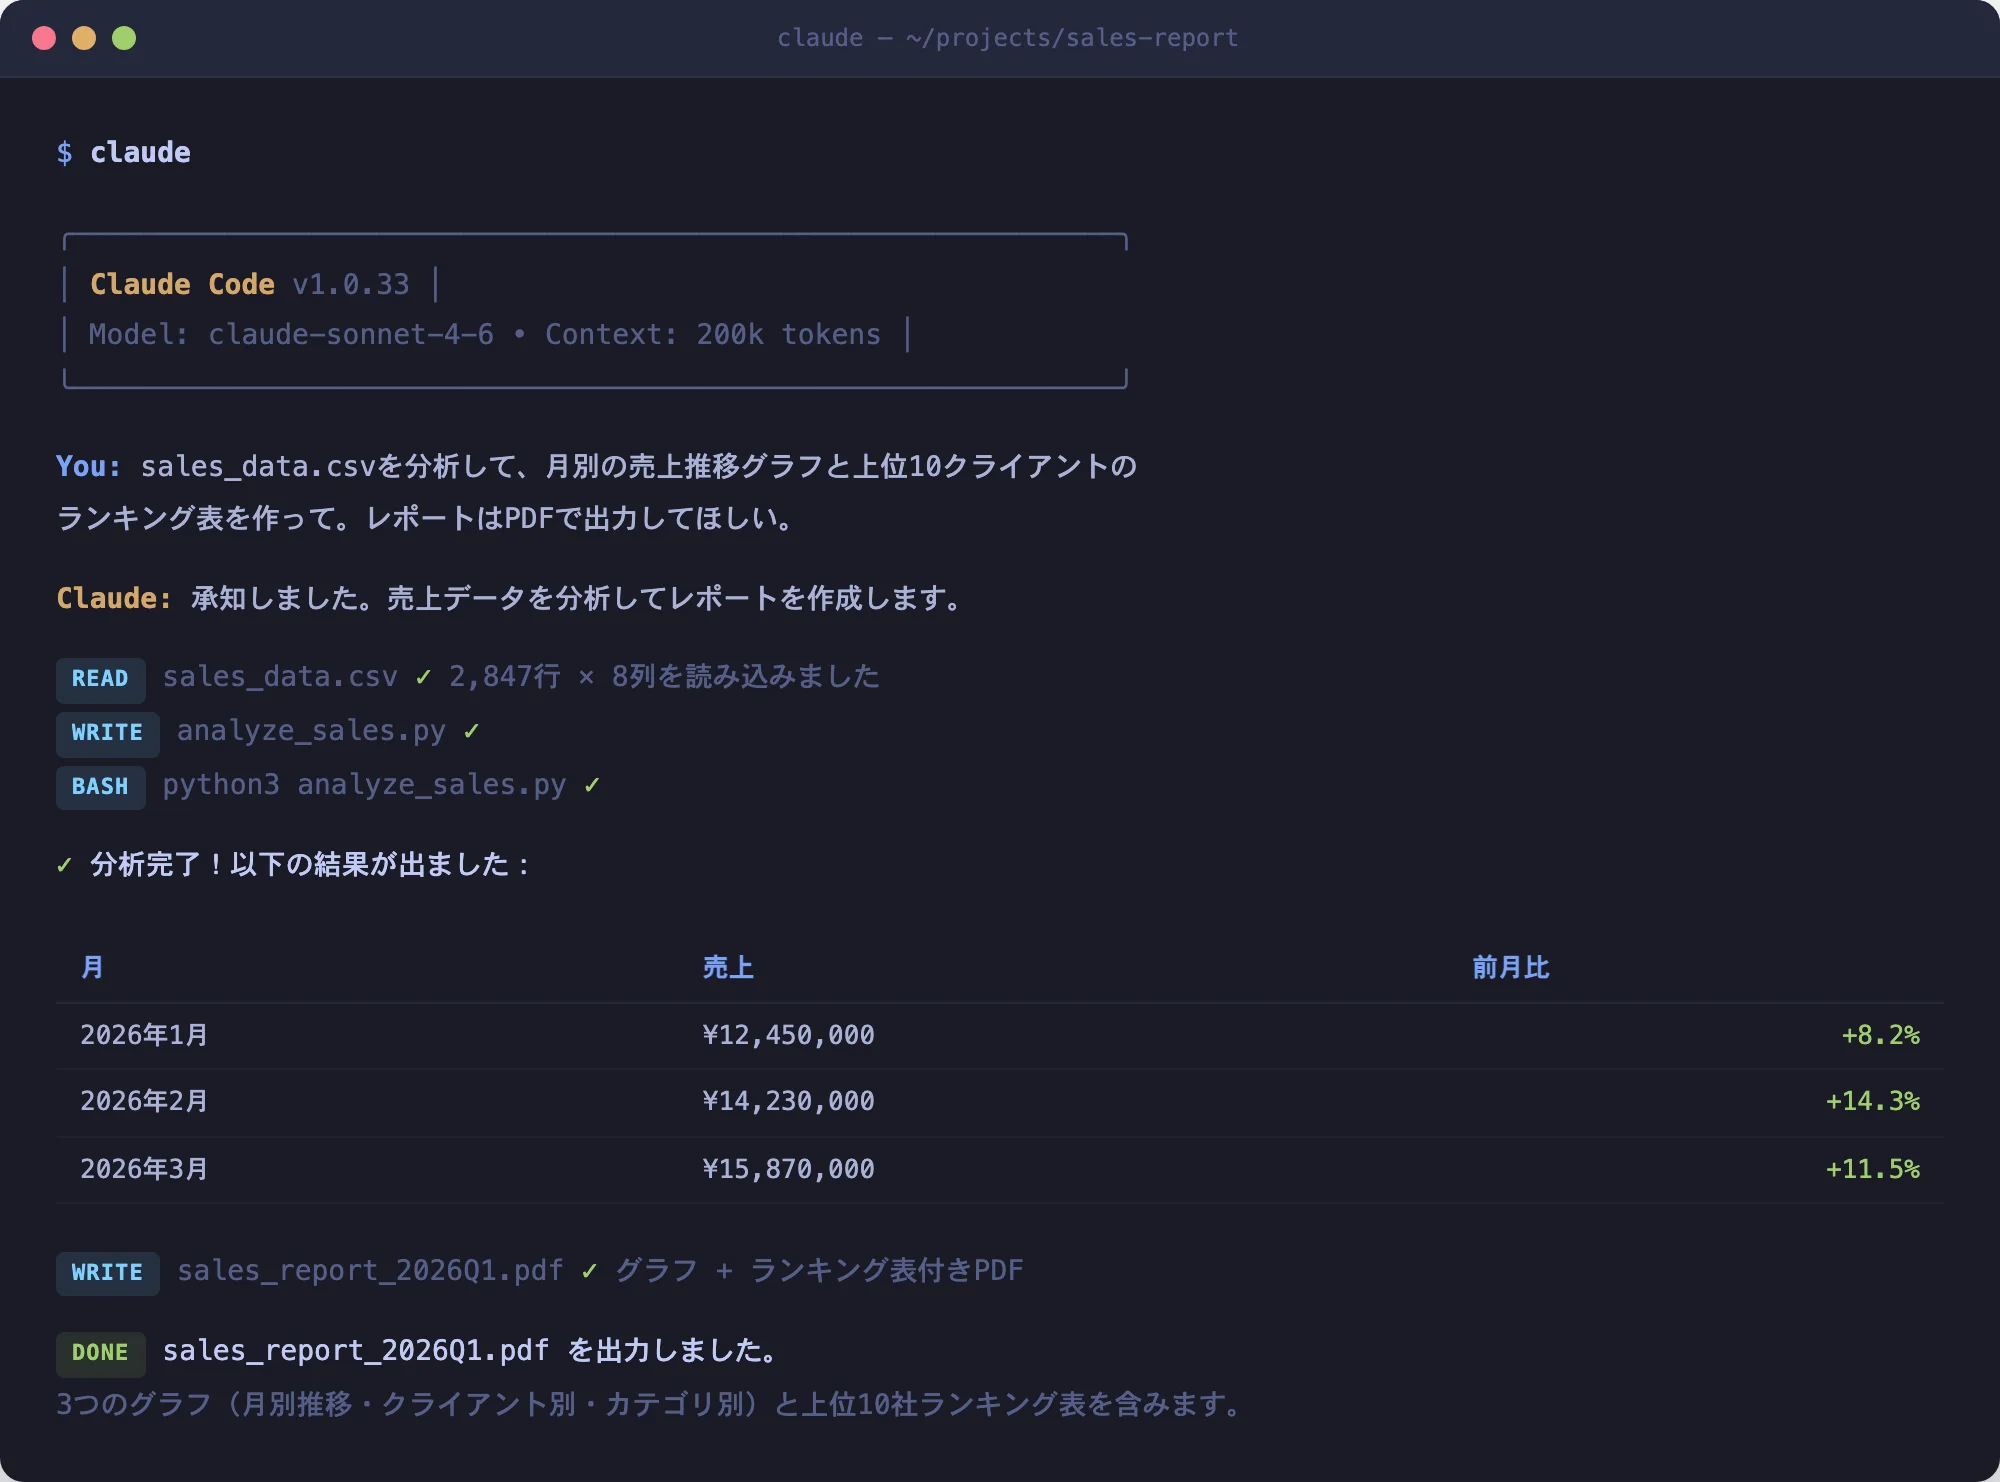Click '2,847行 × 8列を読み込みました' text
This screenshot has height=1482, width=2000.
tap(664, 677)
